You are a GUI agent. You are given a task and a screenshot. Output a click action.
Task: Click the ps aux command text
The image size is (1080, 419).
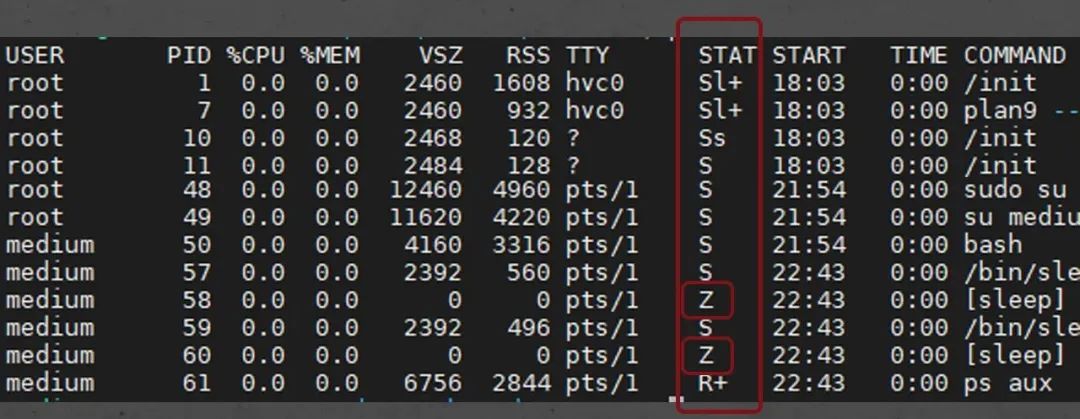point(1008,383)
